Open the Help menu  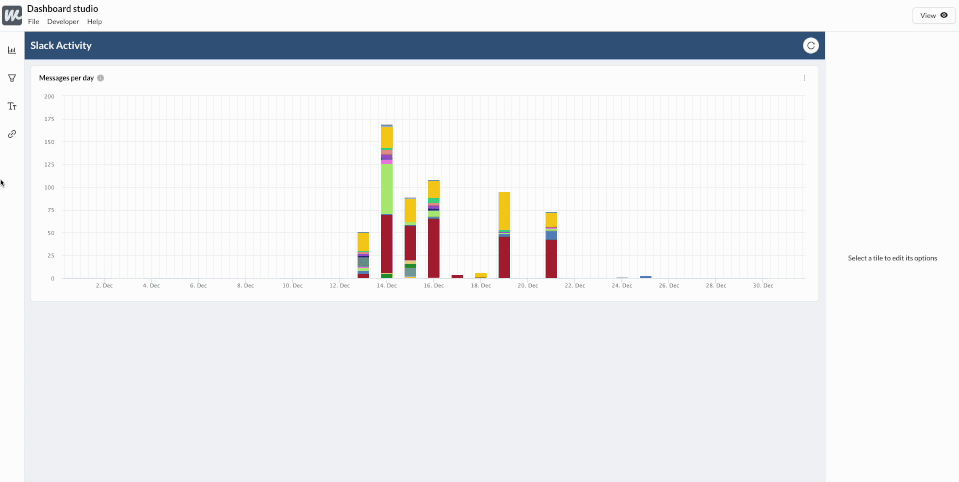click(94, 21)
